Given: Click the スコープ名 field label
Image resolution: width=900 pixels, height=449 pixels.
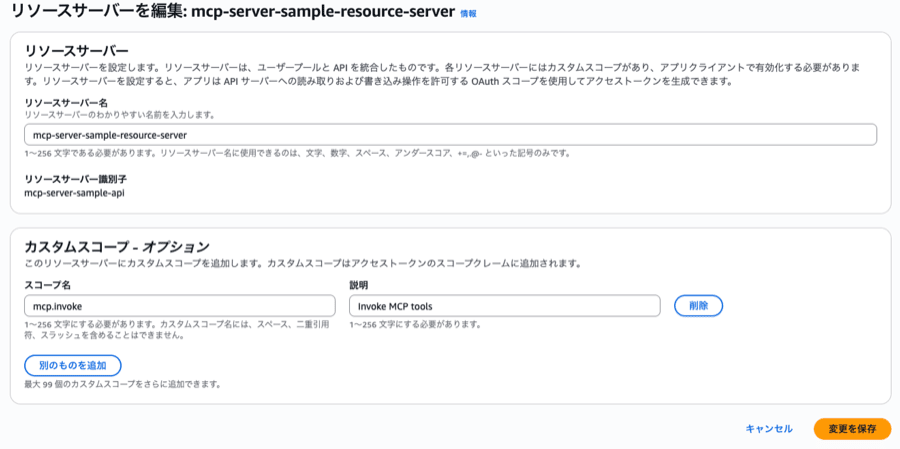Looking at the screenshot, I should [46, 285].
